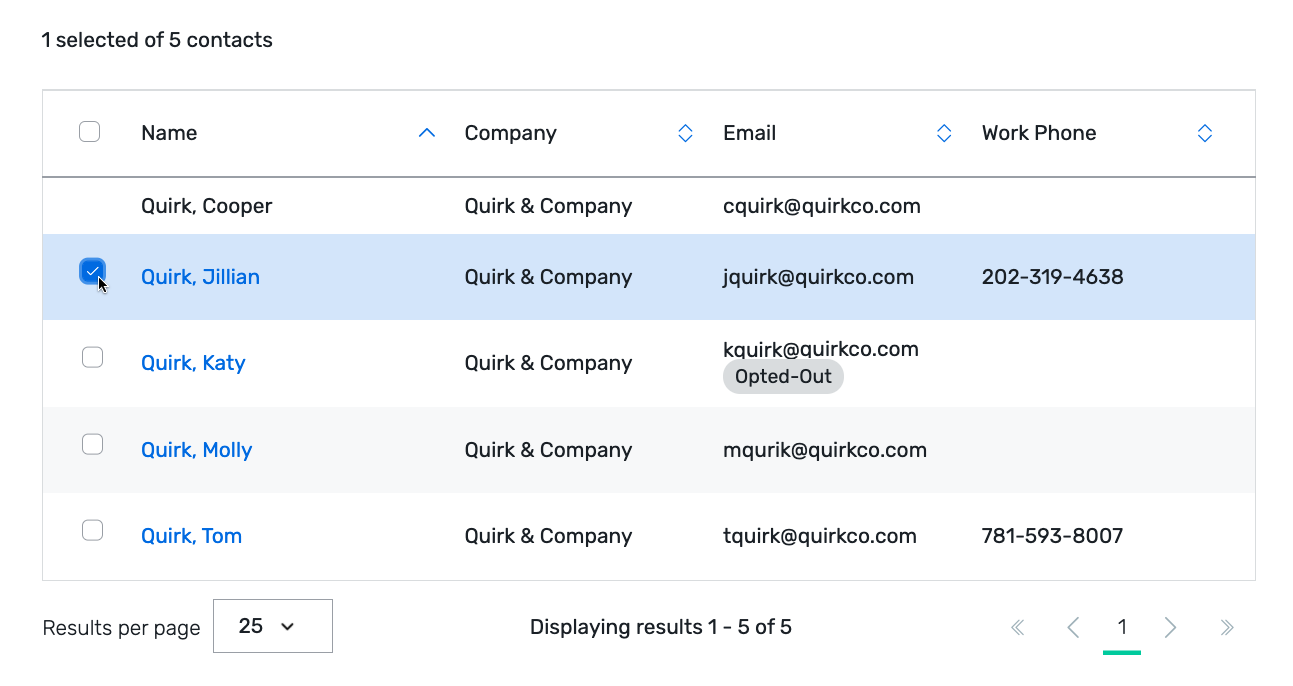Jump to the last page of results
The width and height of the screenshot is (1293, 686).
[x=1227, y=627]
